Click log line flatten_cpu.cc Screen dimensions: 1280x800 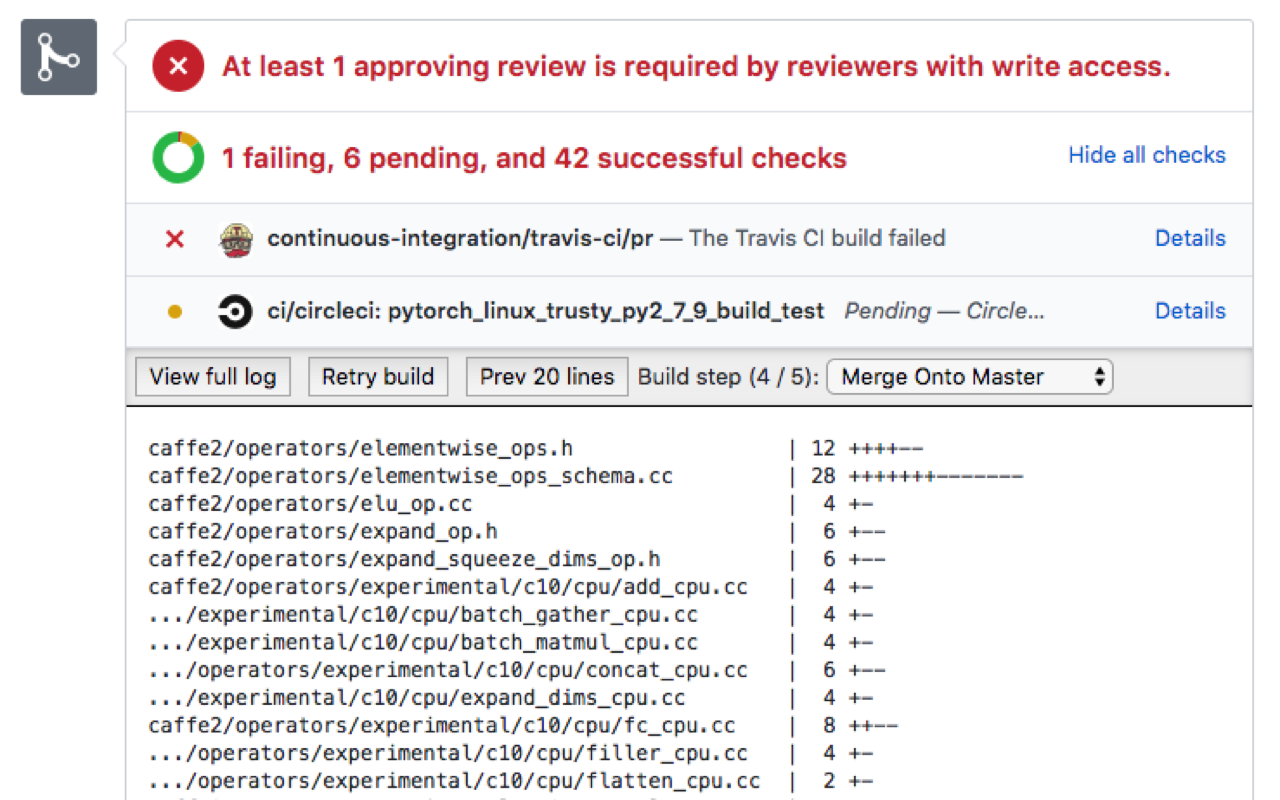click(x=454, y=782)
